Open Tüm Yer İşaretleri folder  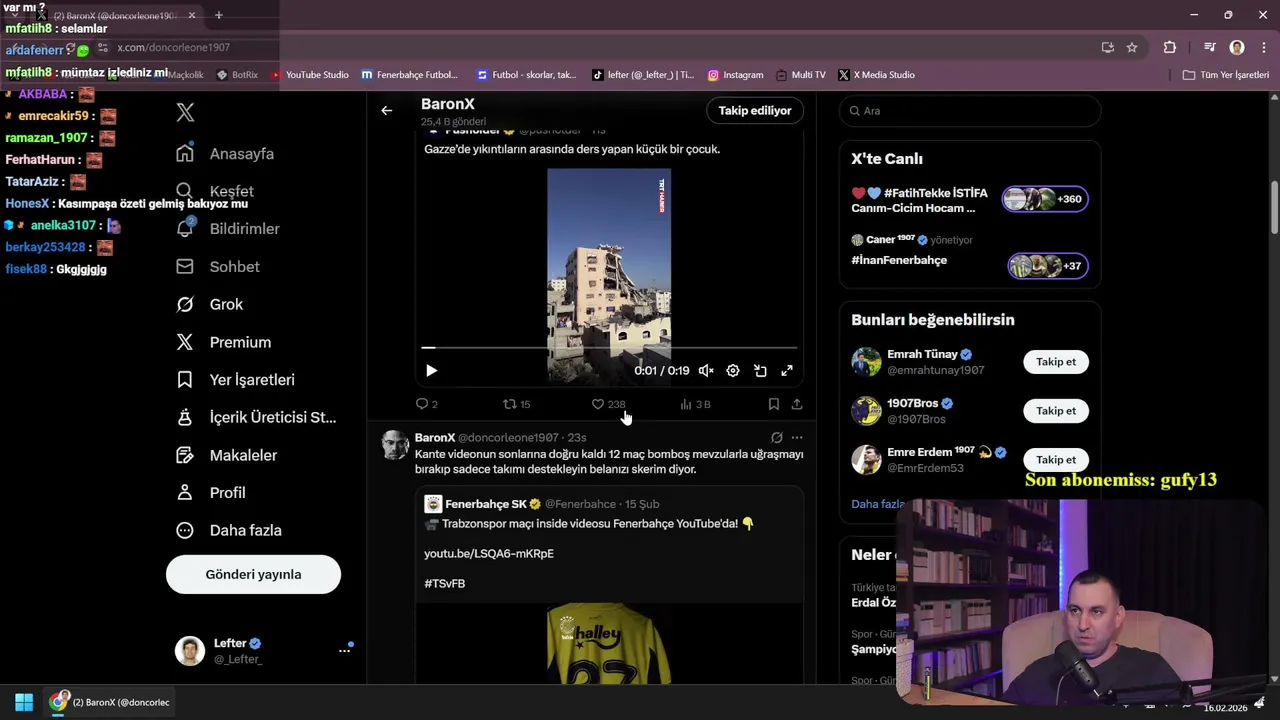(x=1225, y=75)
